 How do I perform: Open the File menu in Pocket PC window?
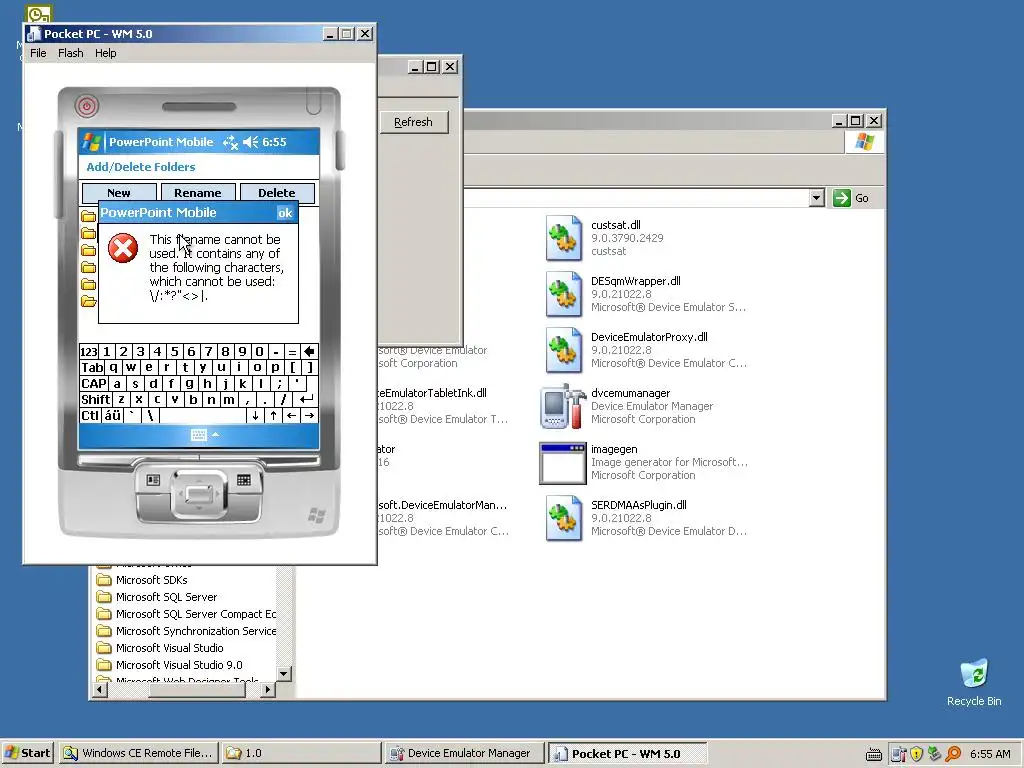(x=38, y=53)
